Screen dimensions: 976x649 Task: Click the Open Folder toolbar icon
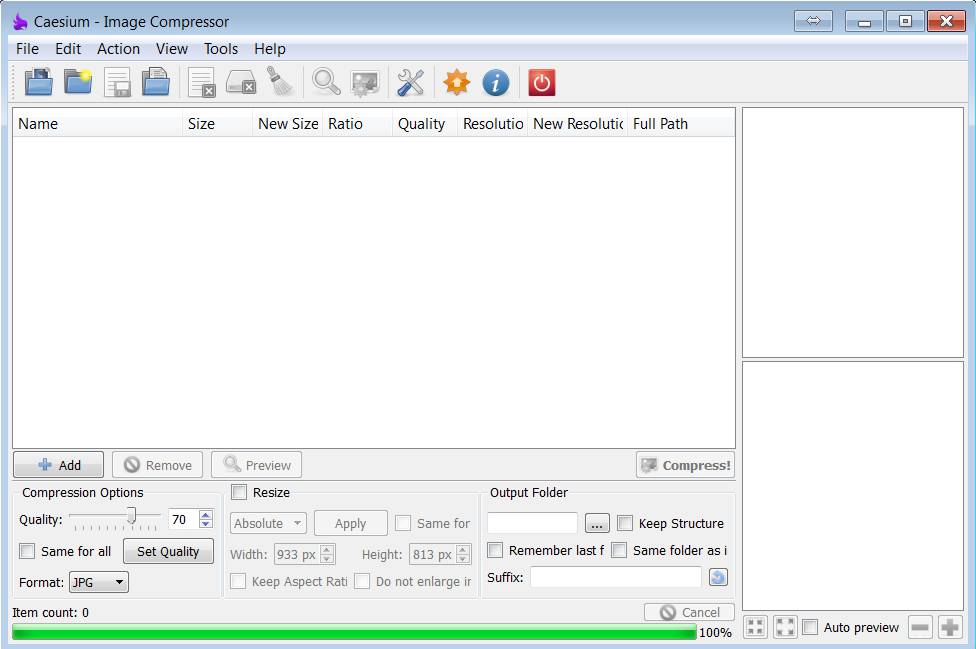pos(78,82)
